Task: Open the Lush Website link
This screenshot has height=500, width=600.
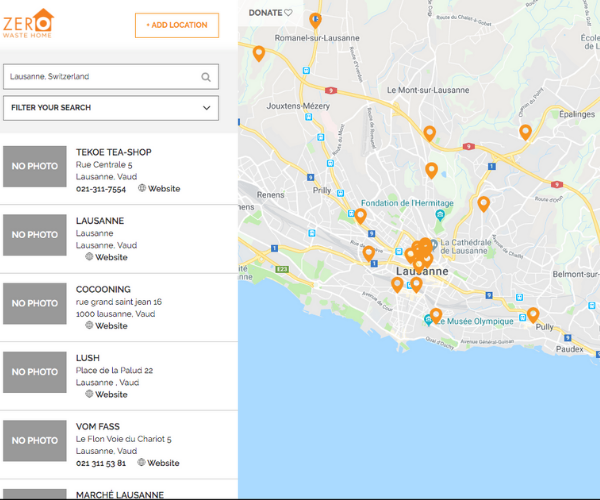Action: tap(111, 394)
